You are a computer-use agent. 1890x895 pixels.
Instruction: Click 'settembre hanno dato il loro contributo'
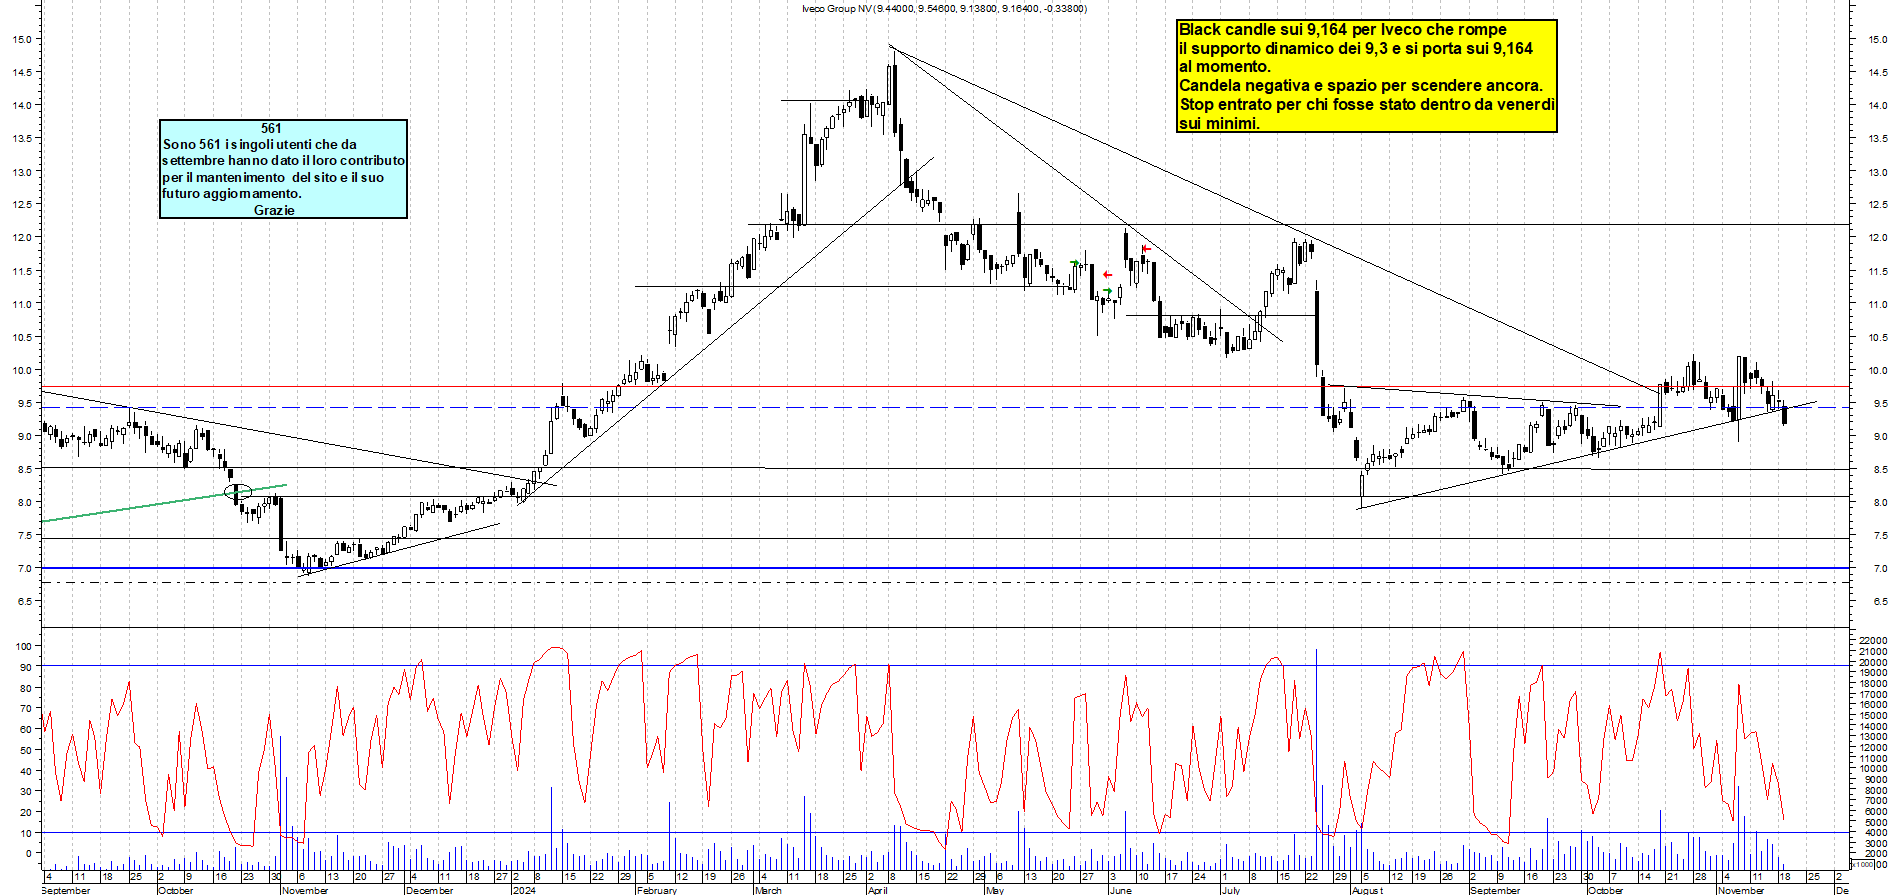pyautogui.click(x=284, y=160)
